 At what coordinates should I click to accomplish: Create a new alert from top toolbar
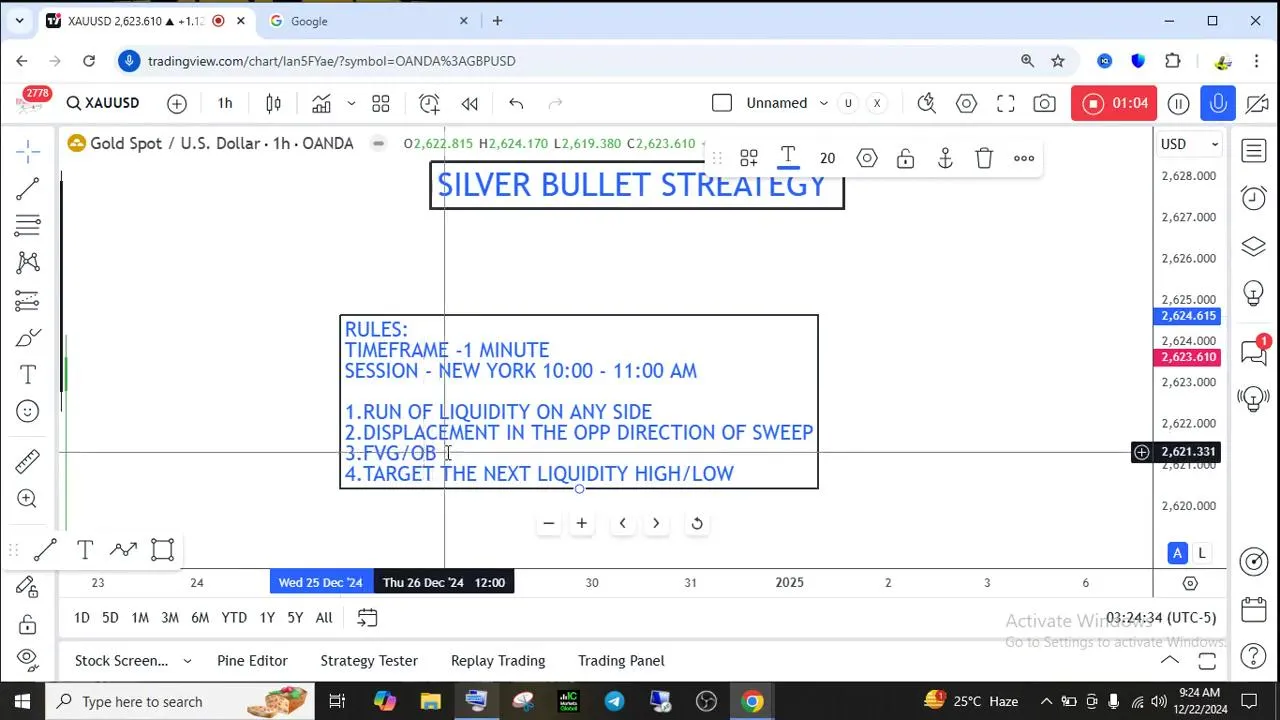(x=429, y=103)
